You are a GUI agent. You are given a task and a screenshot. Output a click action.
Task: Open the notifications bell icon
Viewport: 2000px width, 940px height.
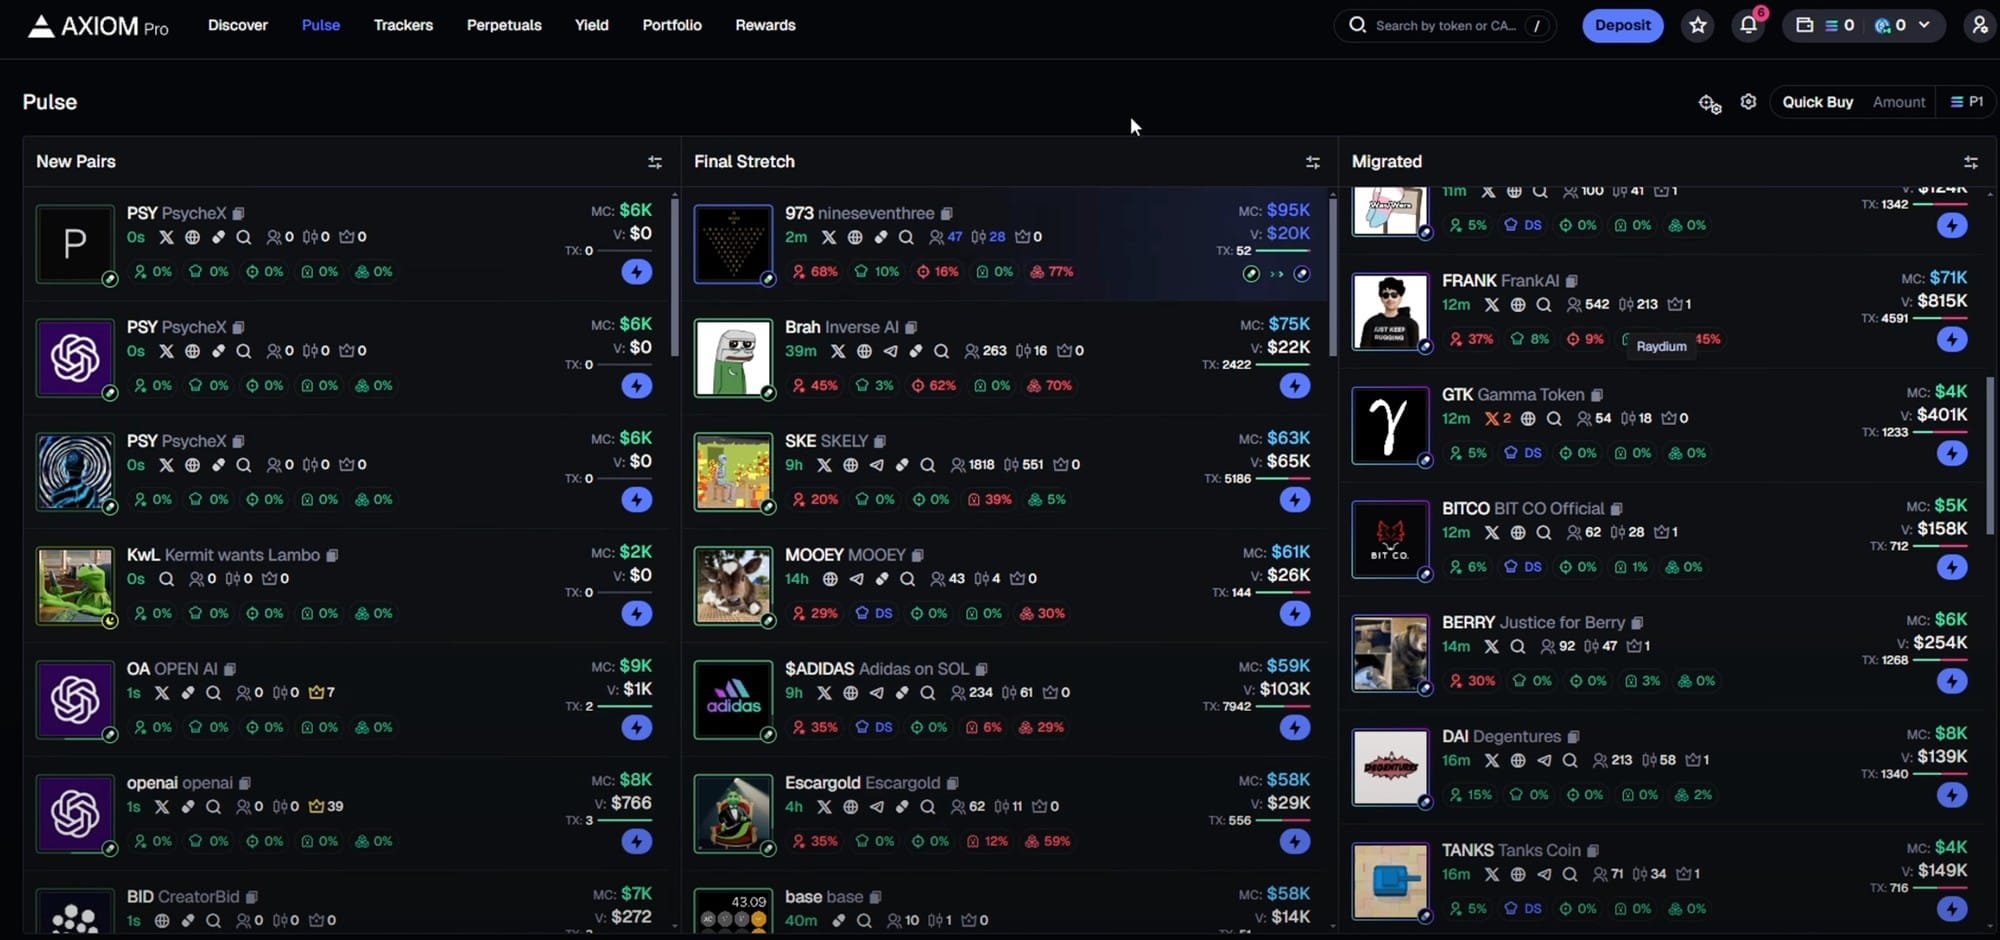[1748, 25]
